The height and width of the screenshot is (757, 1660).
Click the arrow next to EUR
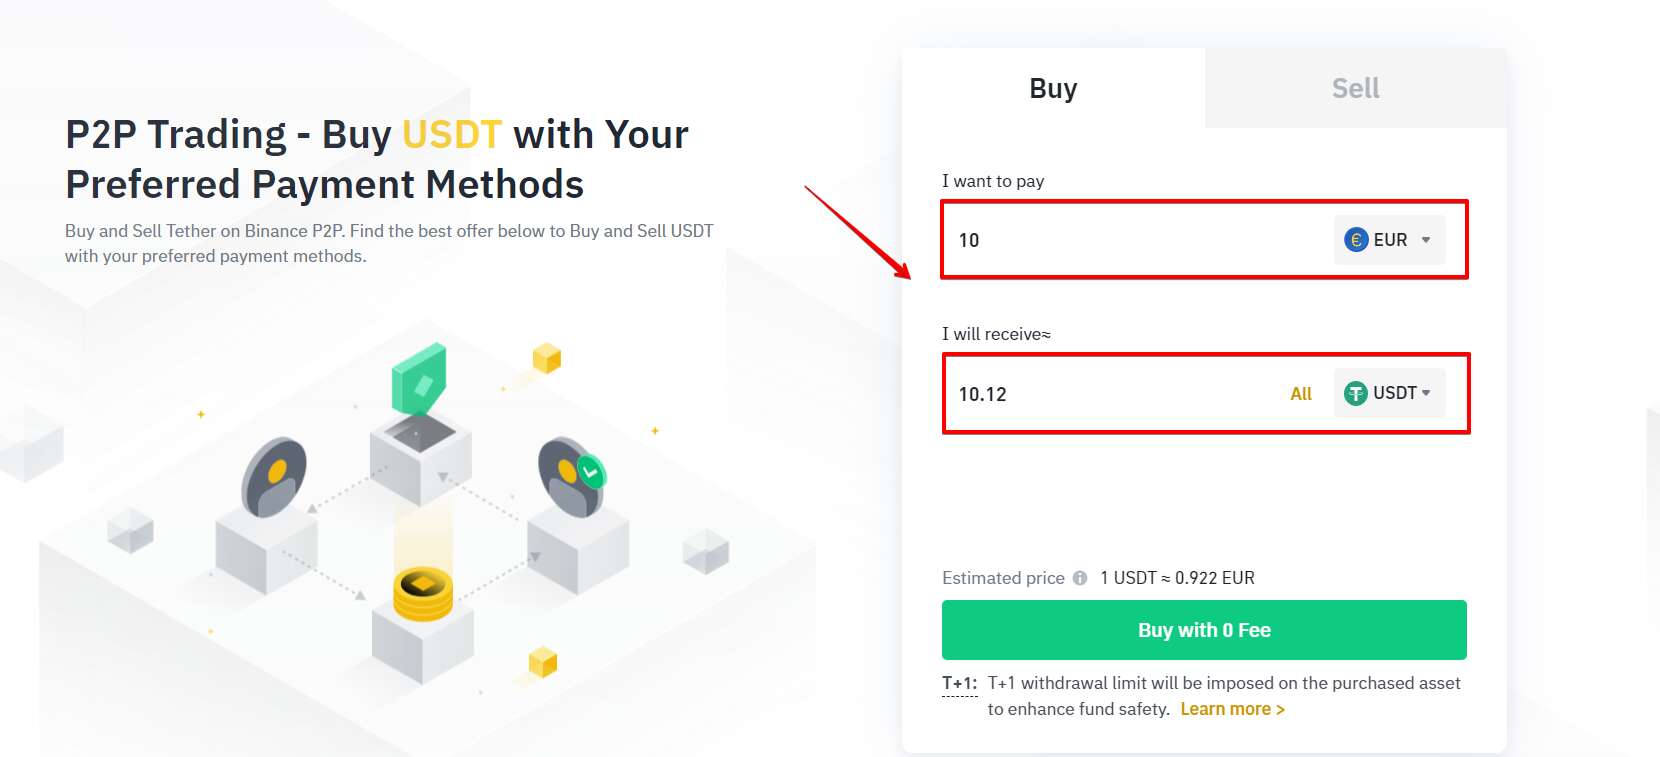pyautogui.click(x=1426, y=240)
